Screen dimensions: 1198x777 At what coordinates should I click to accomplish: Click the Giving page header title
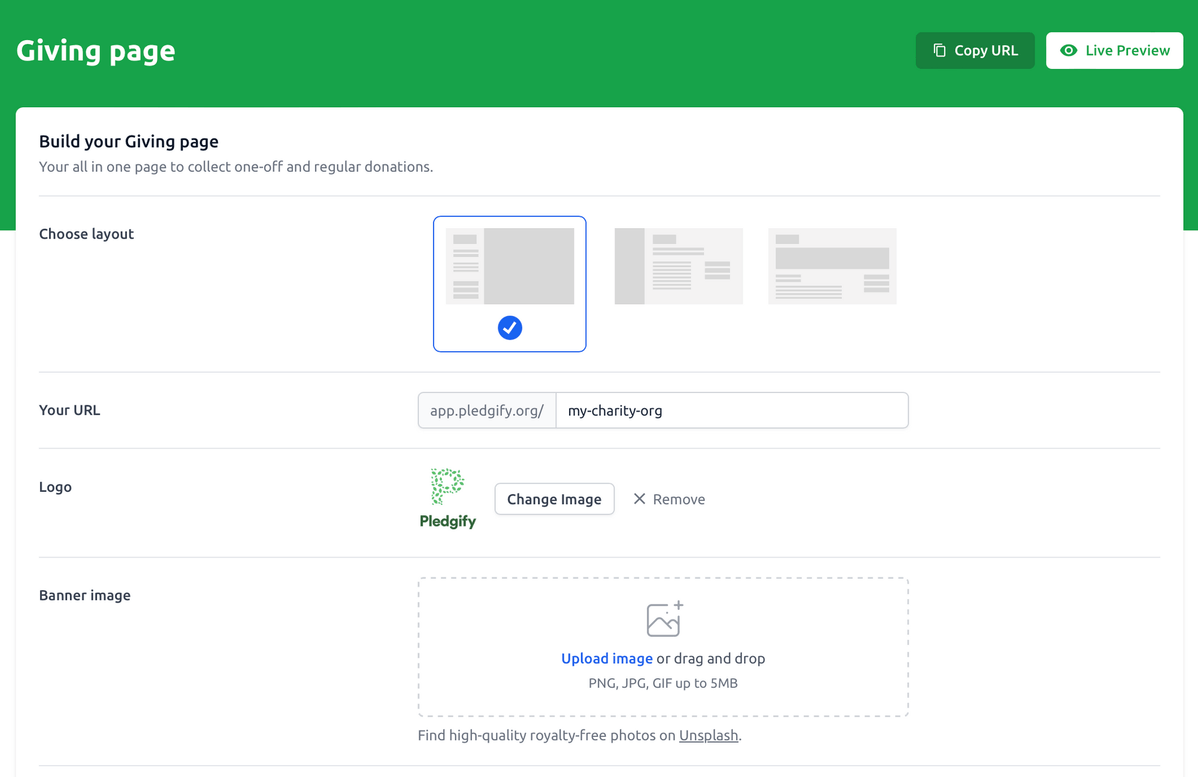[x=96, y=50]
